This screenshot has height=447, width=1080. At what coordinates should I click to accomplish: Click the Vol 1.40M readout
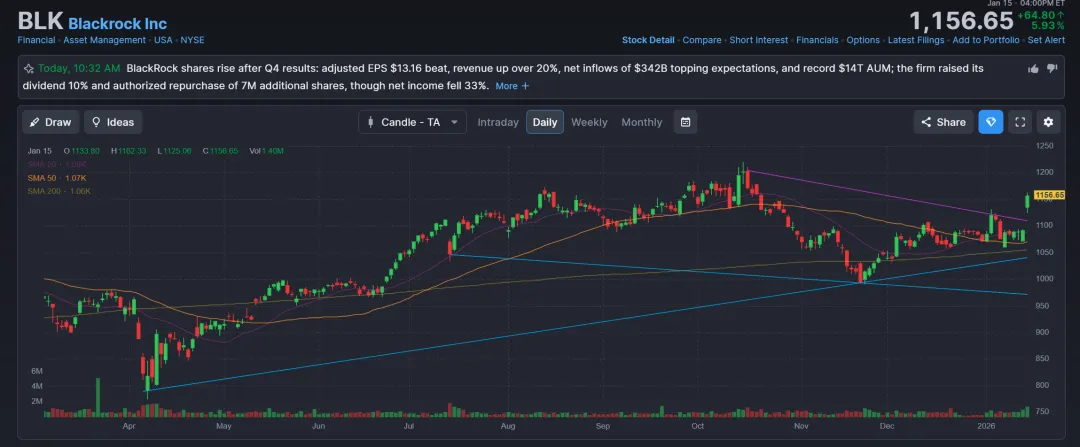coord(266,151)
